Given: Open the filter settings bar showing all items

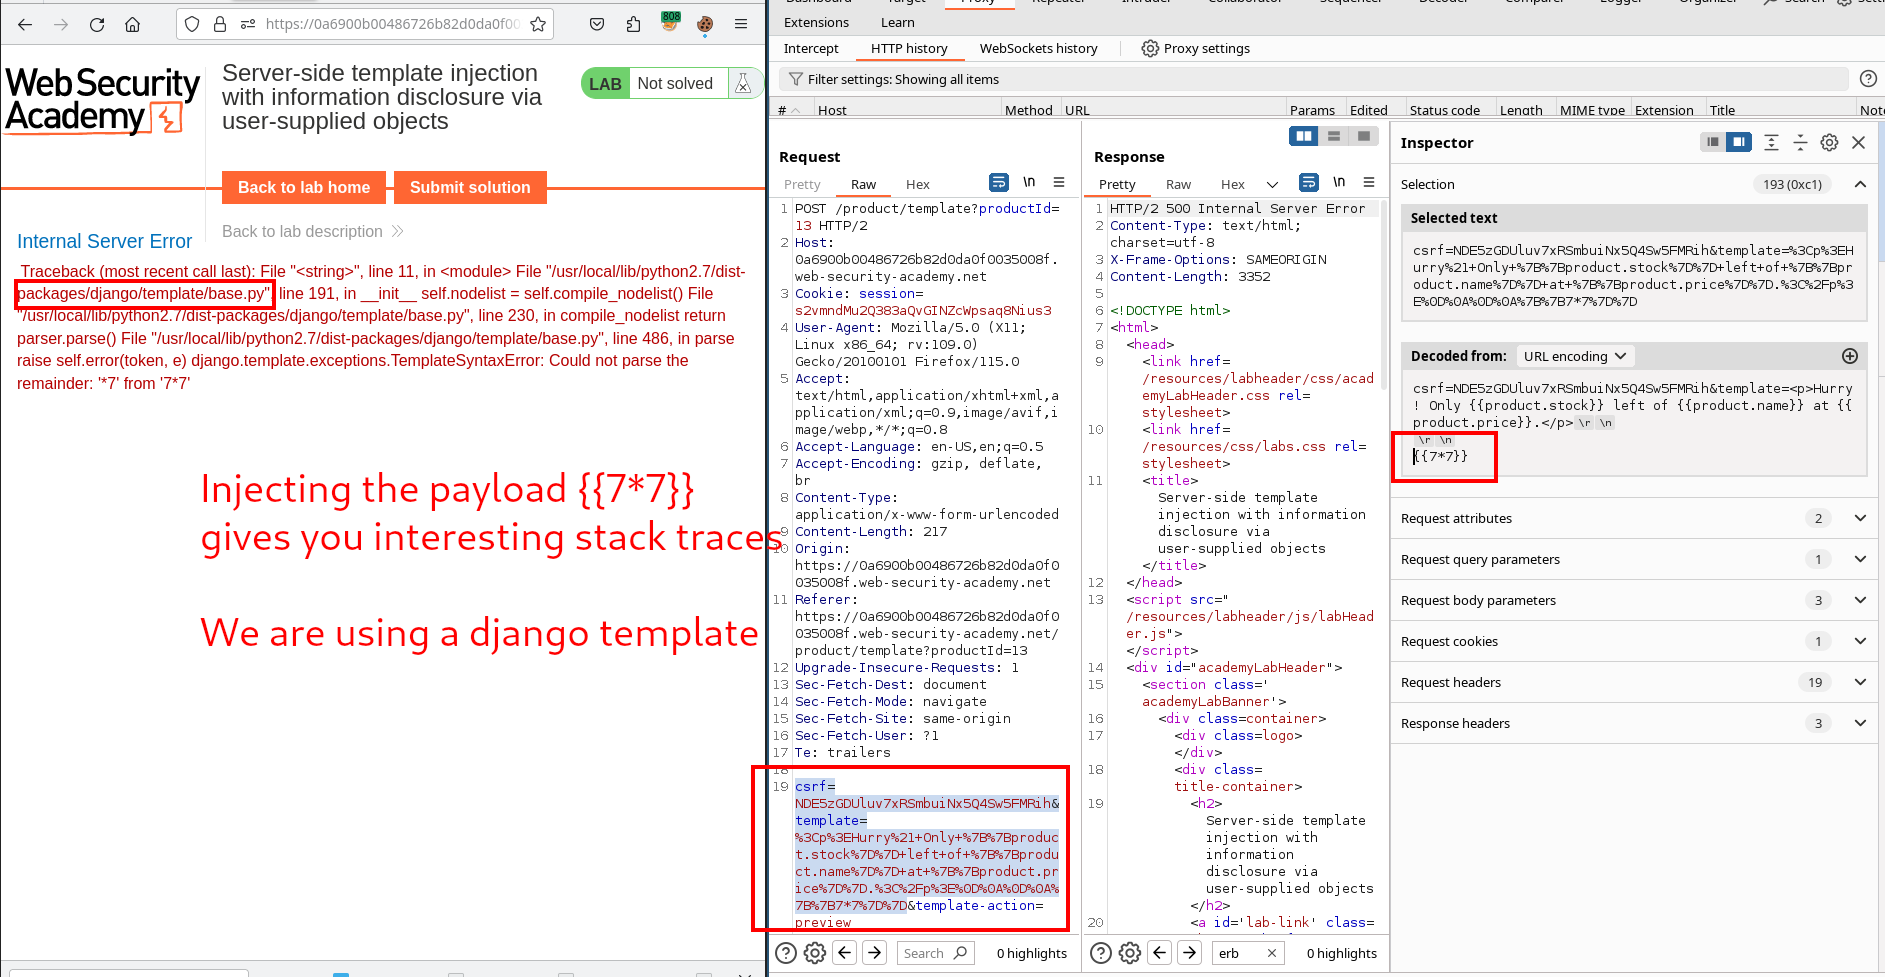Looking at the screenshot, I should tap(1313, 79).
